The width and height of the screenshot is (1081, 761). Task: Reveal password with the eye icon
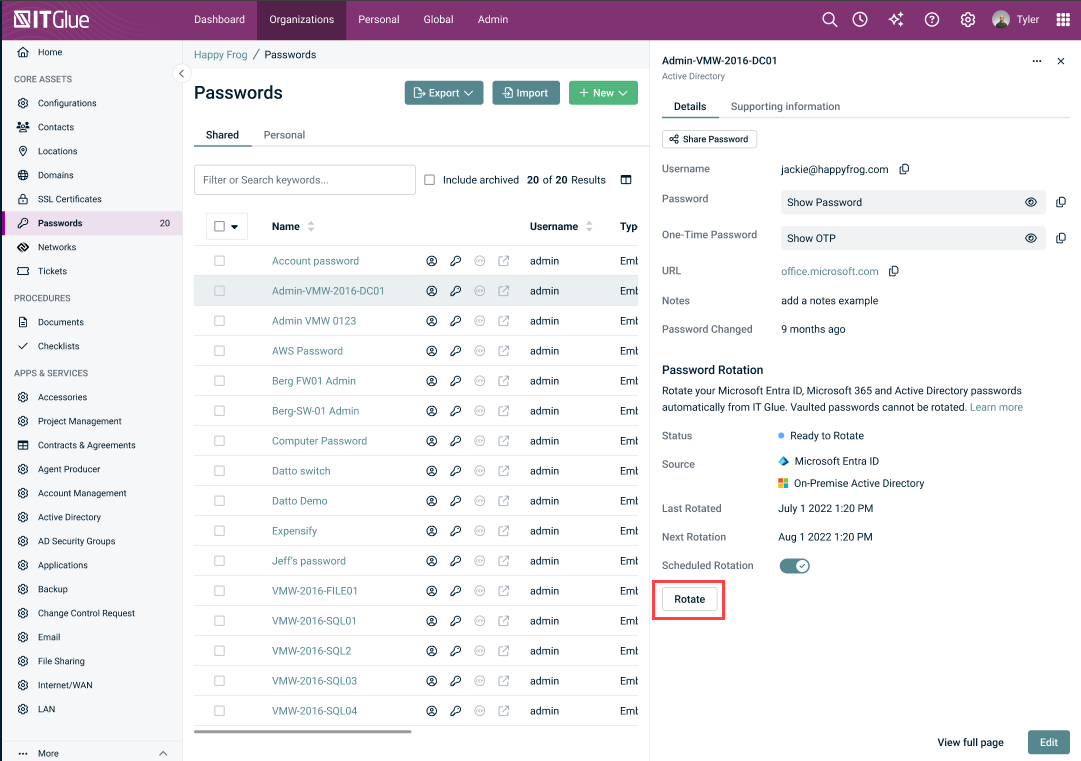[1031, 202]
